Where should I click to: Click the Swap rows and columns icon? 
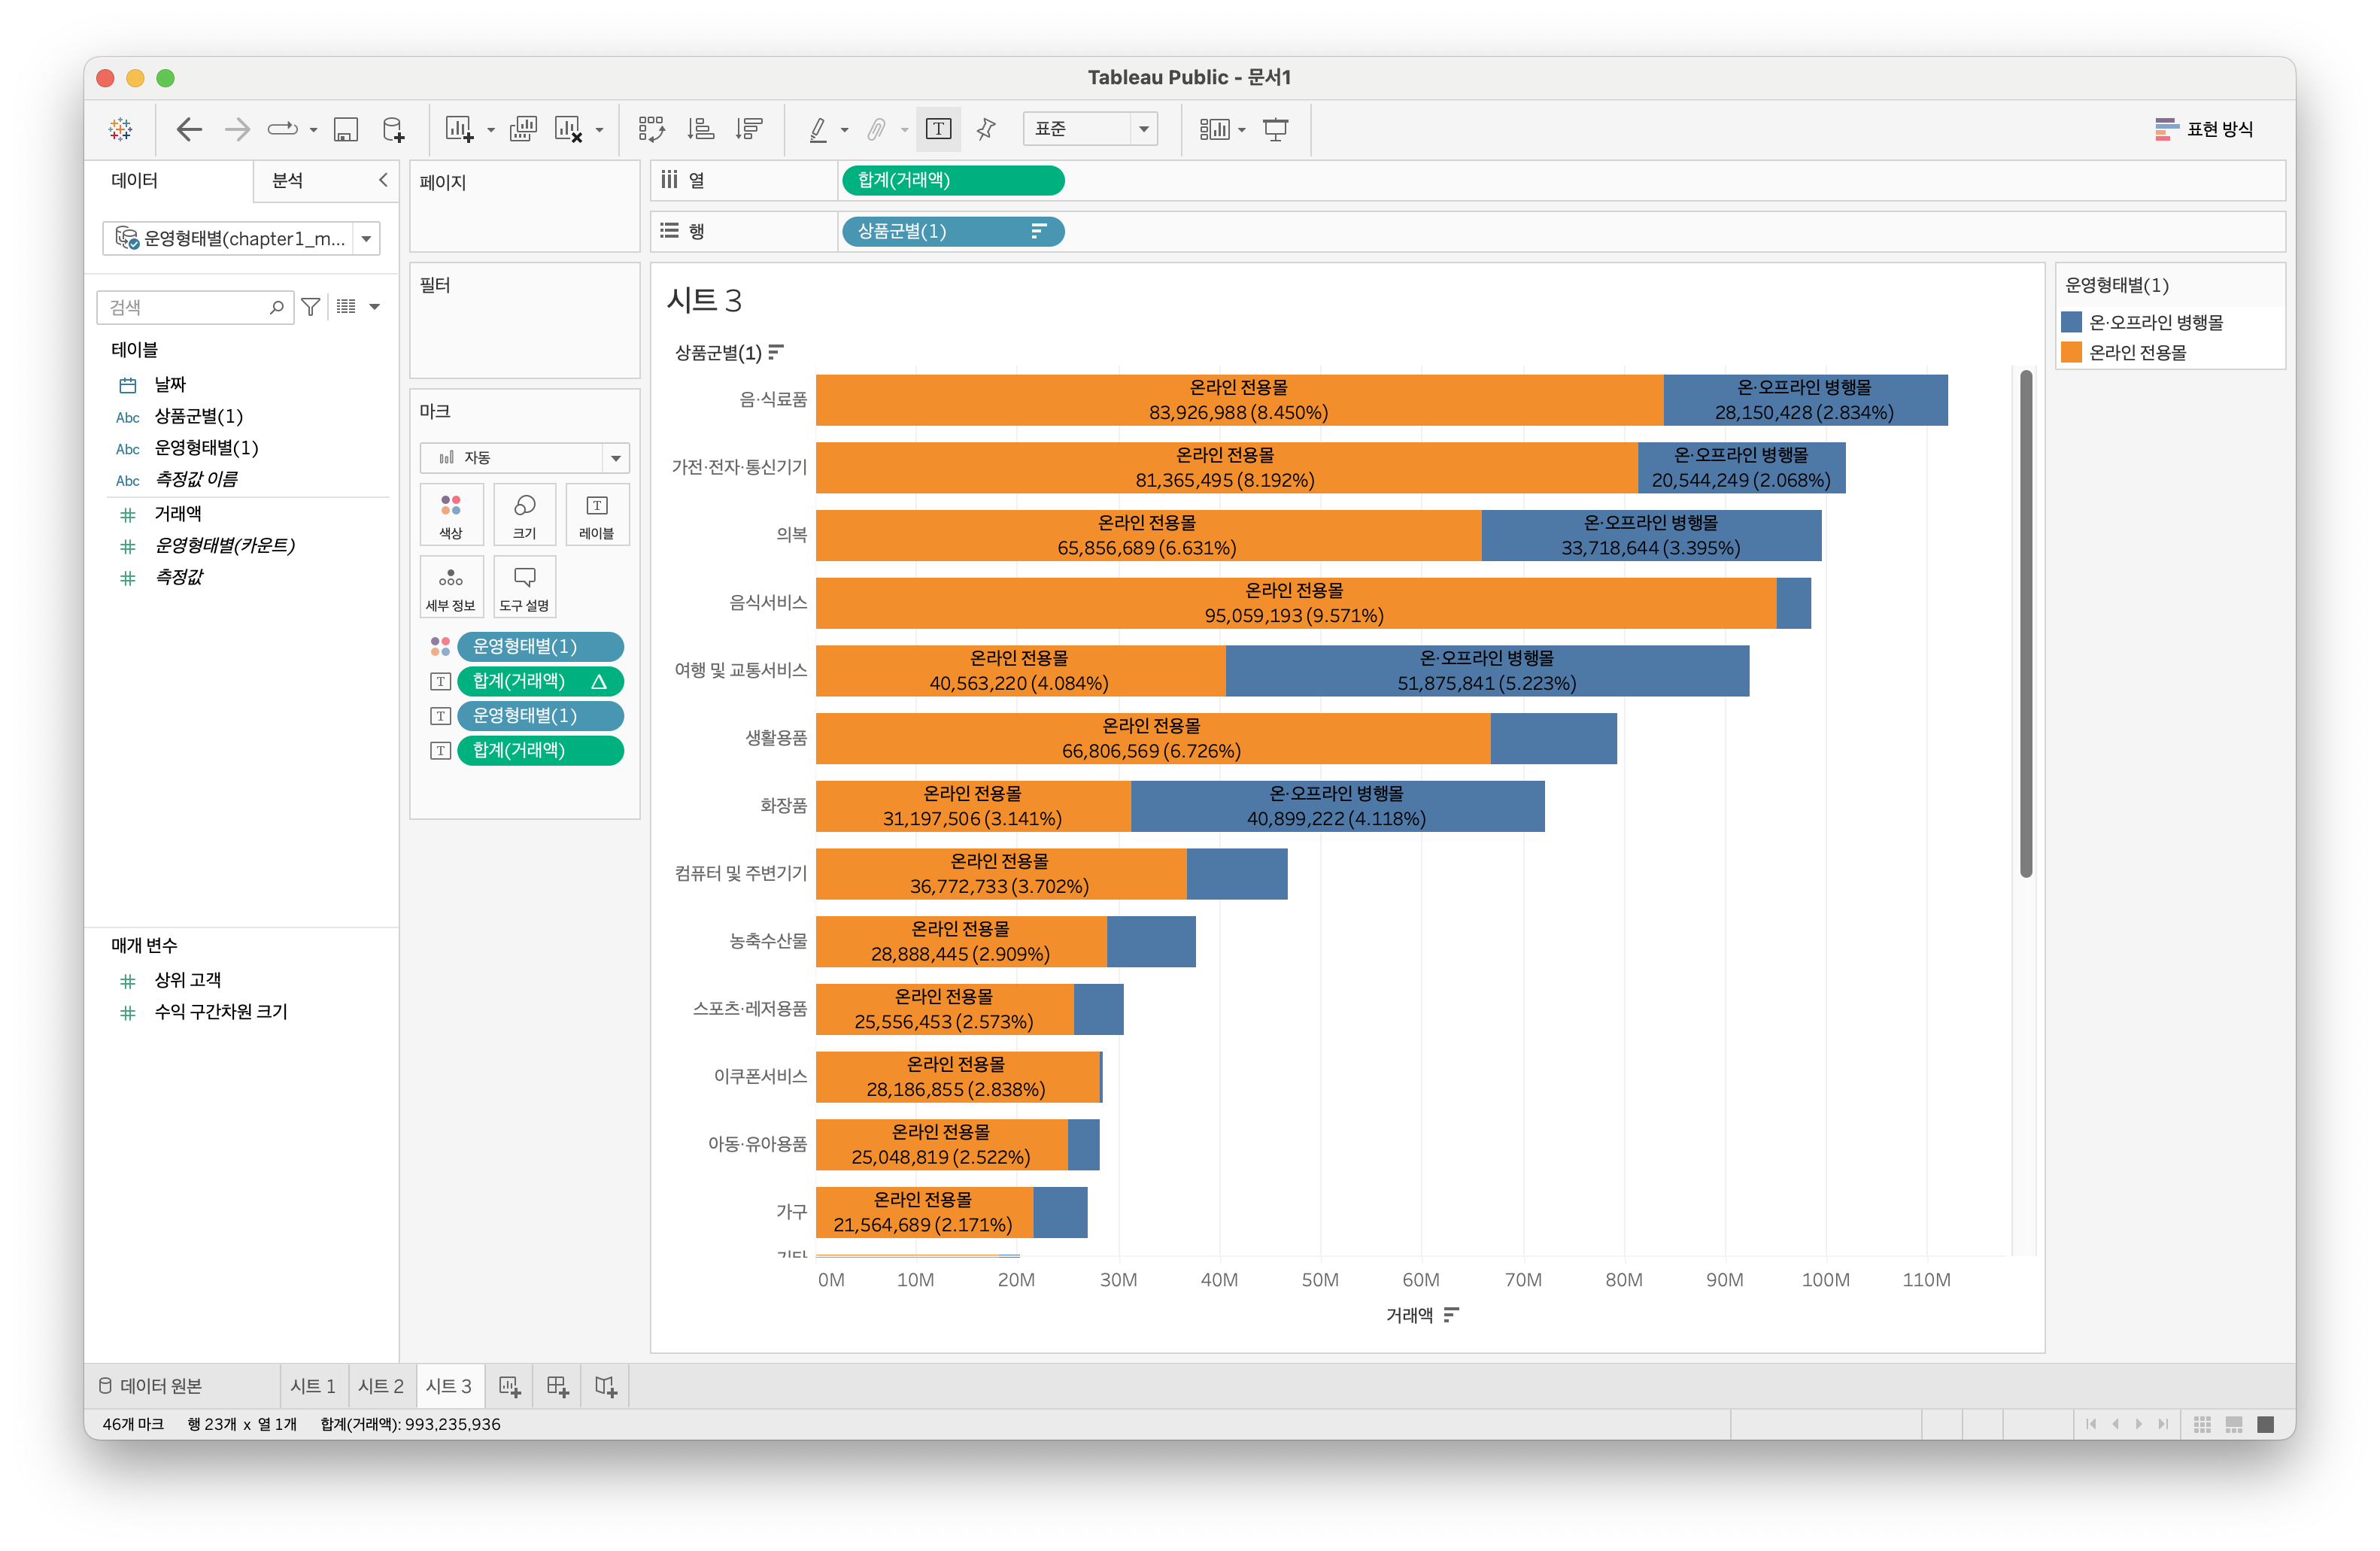[652, 129]
